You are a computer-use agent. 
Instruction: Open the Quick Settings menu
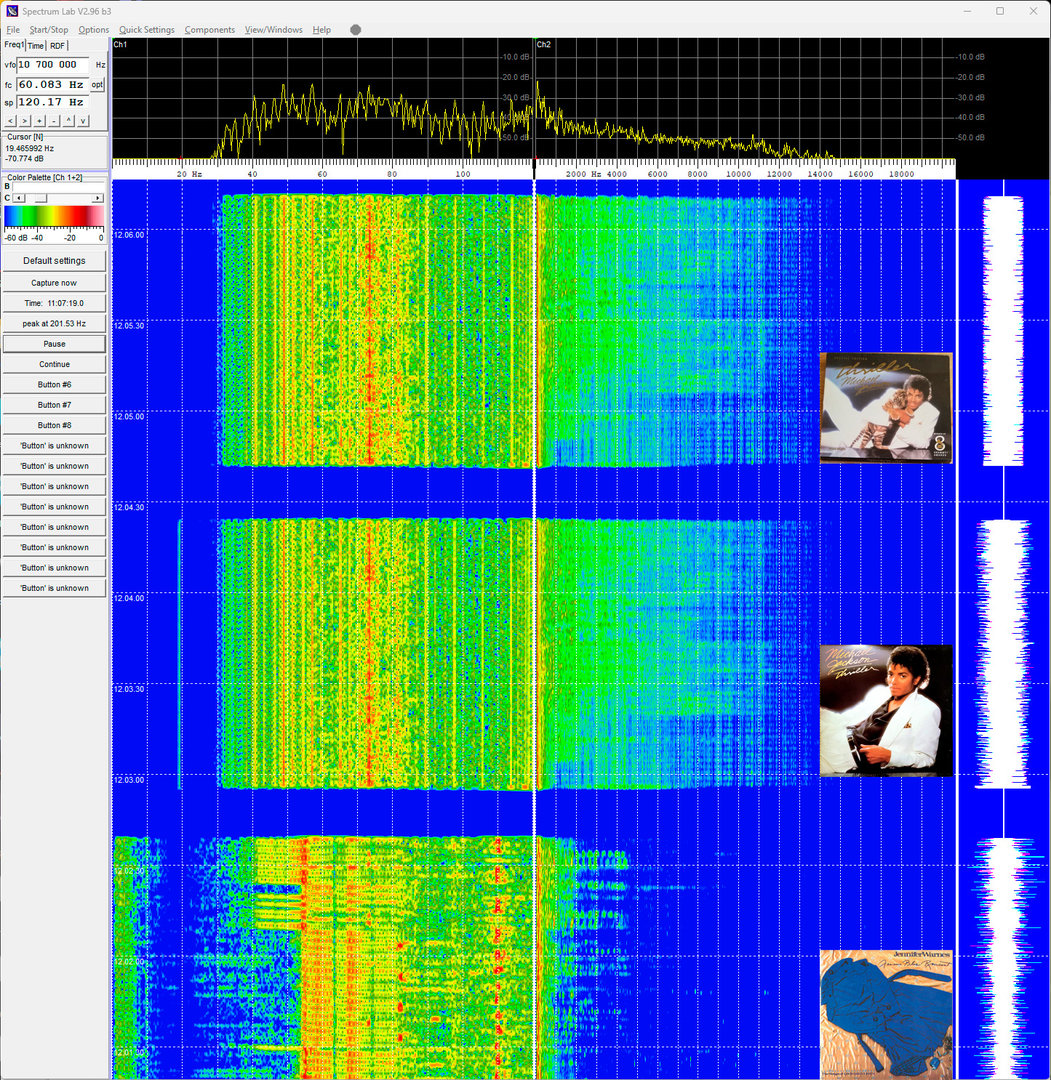click(x=146, y=30)
